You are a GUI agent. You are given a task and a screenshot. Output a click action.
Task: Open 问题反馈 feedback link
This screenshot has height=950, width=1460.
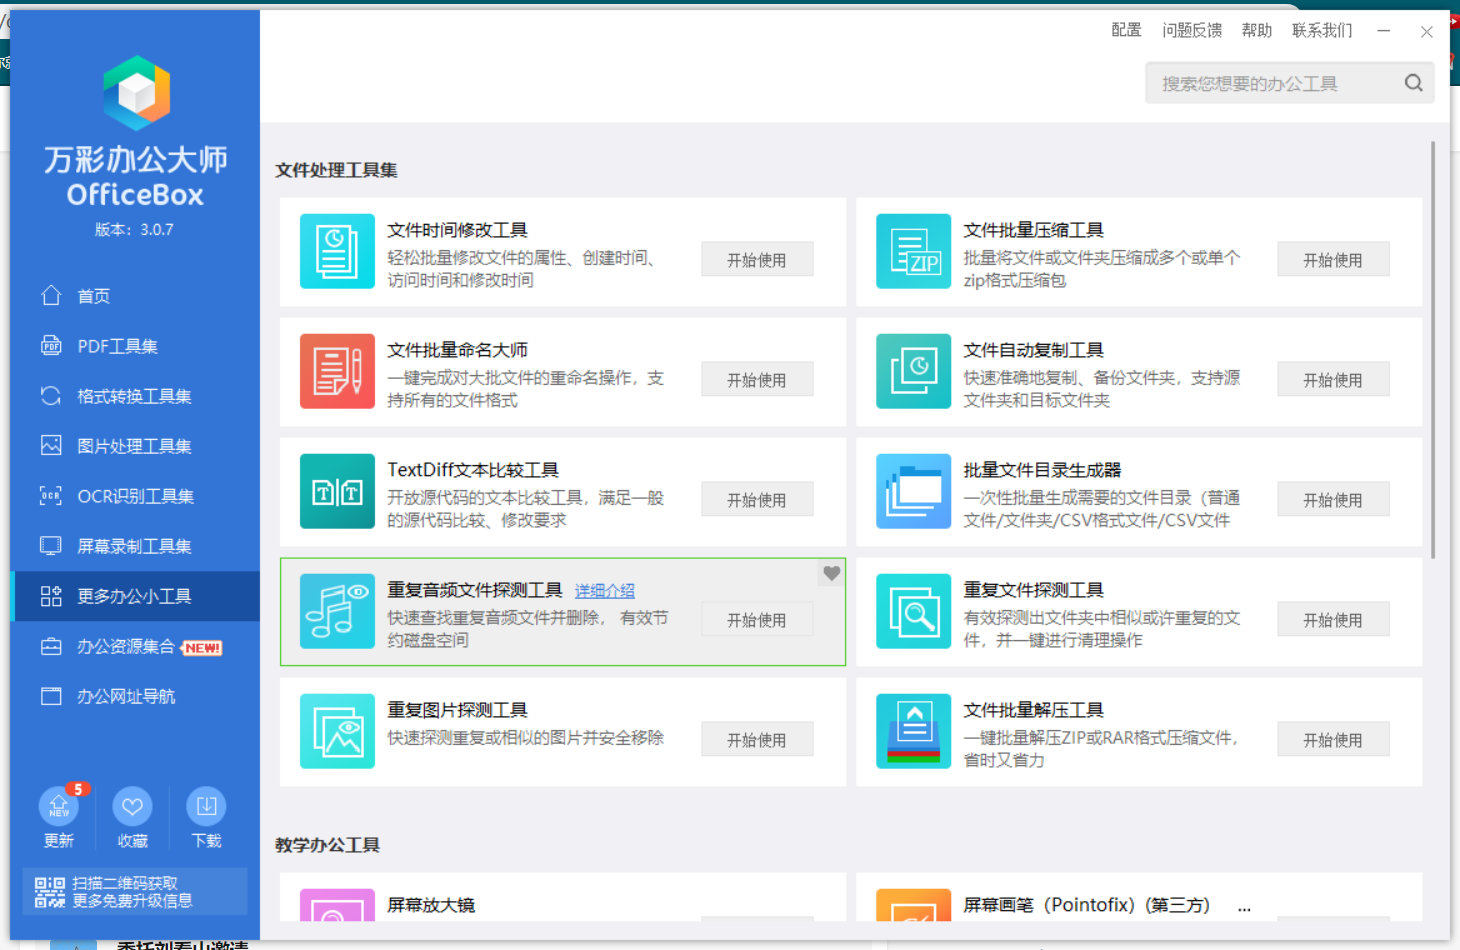point(1192,31)
